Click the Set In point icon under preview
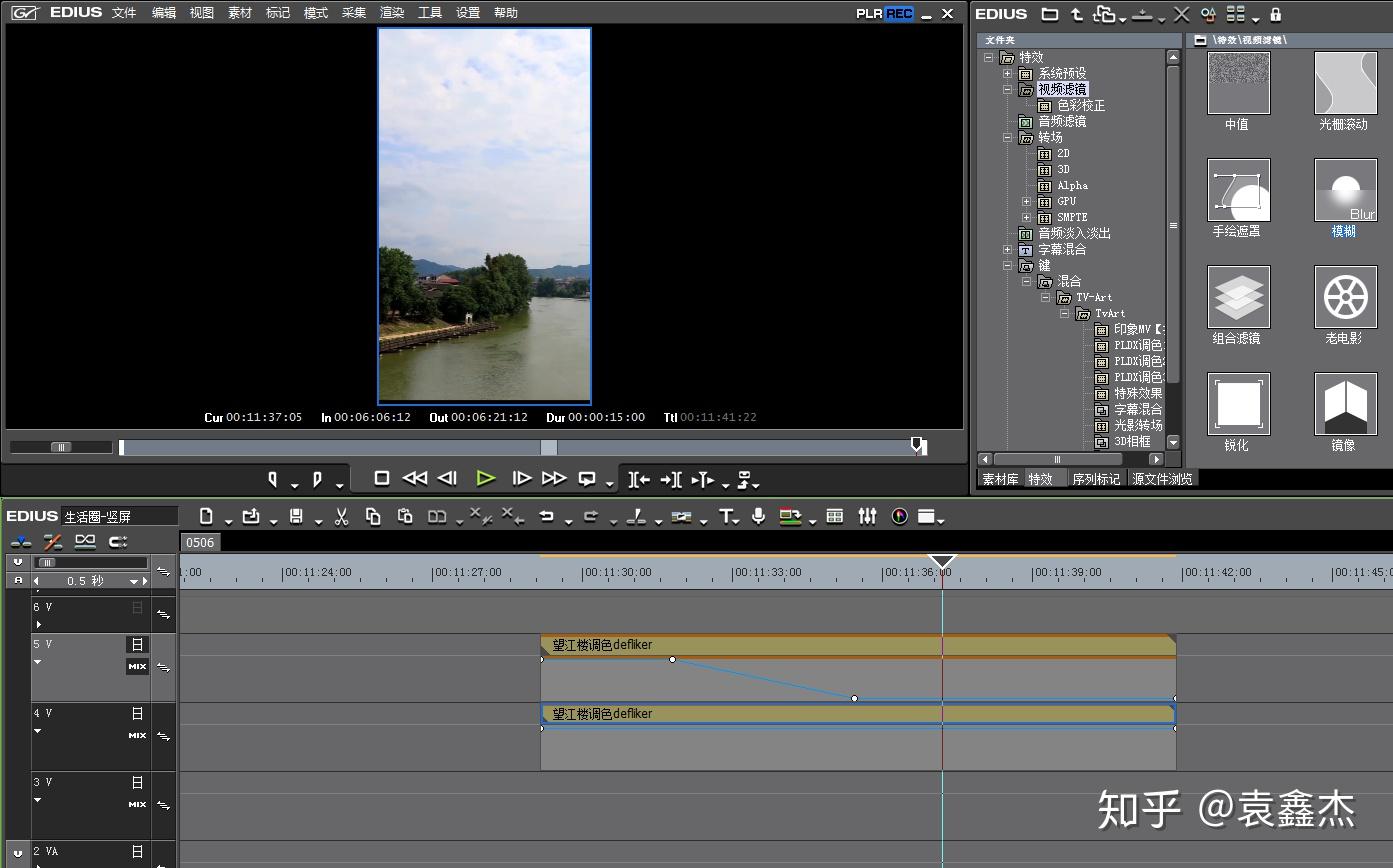This screenshot has height=868, width=1393. tap(272, 479)
